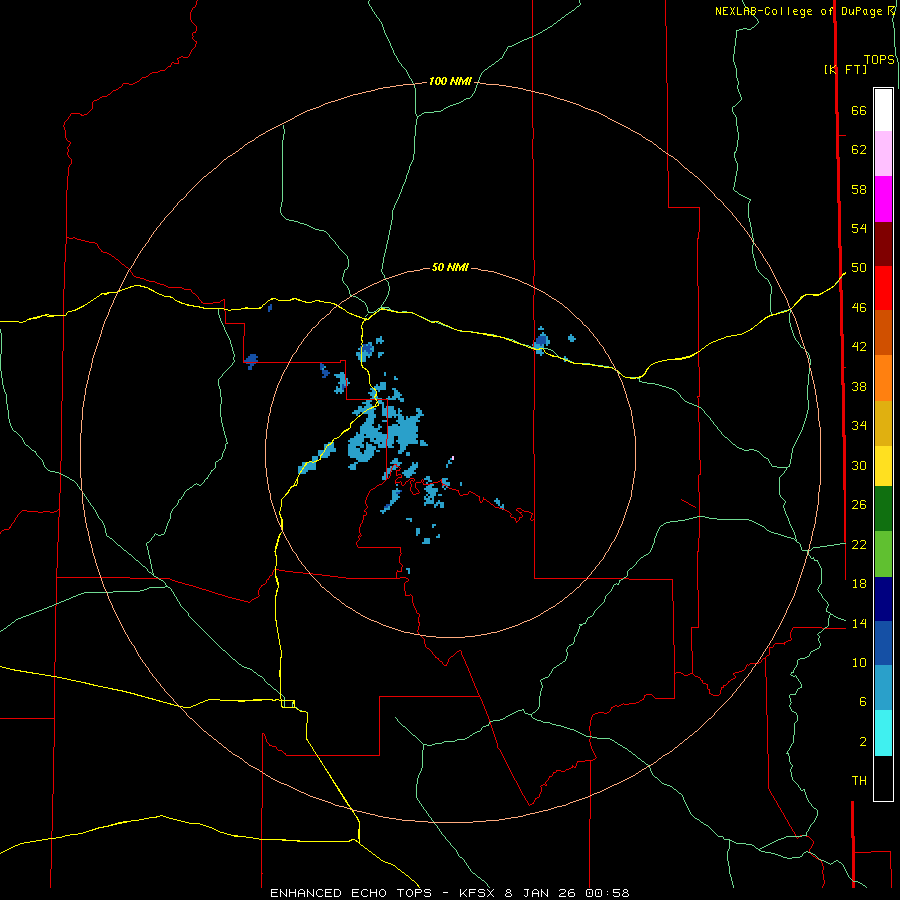Click the 66 legend value

tap(859, 110)
